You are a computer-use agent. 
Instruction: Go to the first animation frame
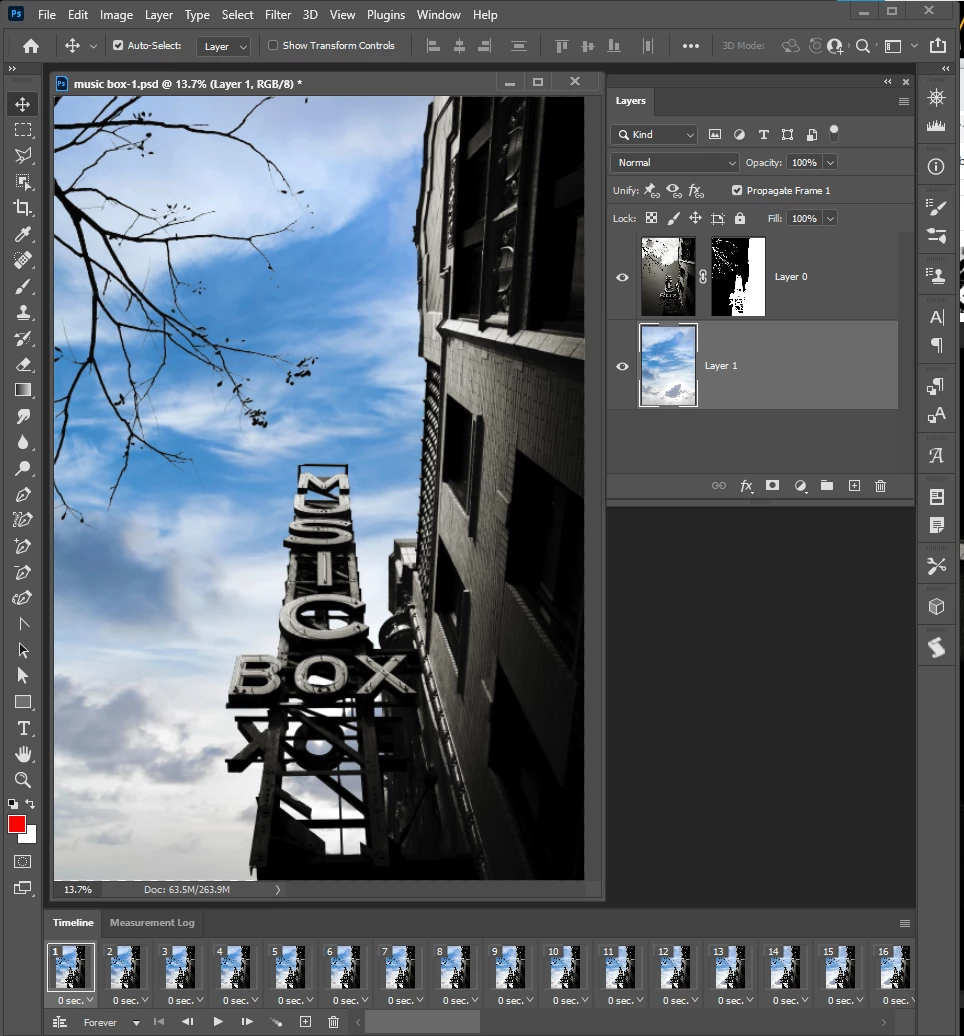(159, 1021)
